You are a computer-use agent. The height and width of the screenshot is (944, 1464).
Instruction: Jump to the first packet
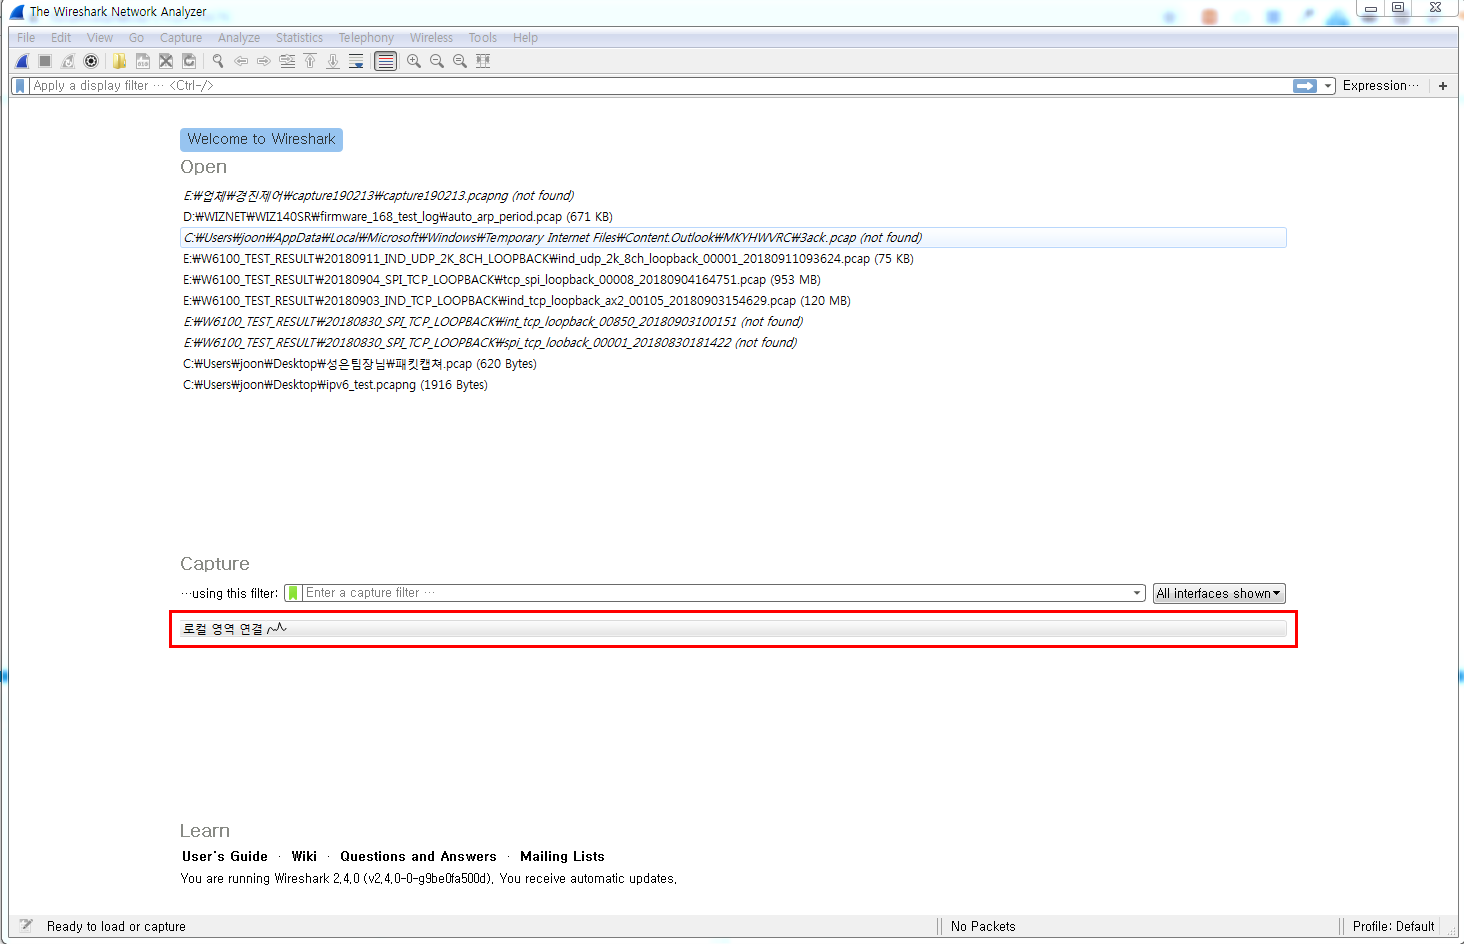click(x=310, y=61)
